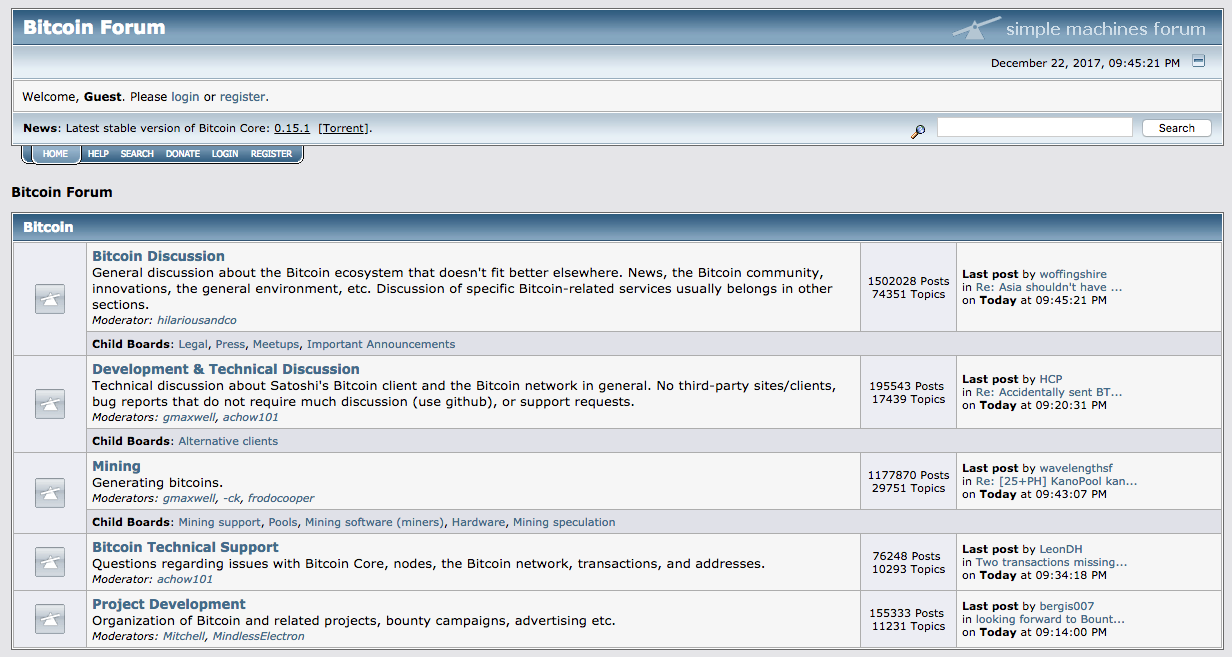View -ck moderator profile
1232x657 pixels.
pyautogui.click(x=232, y=498)
